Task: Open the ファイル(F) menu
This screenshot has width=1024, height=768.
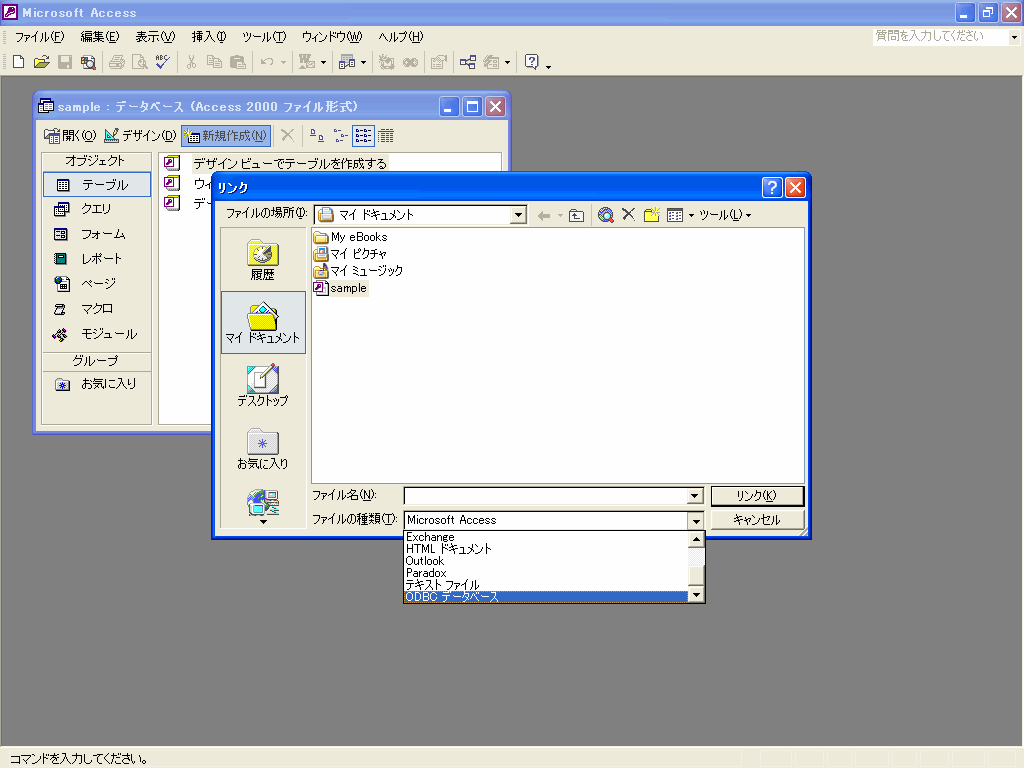Action: (39, 37)
